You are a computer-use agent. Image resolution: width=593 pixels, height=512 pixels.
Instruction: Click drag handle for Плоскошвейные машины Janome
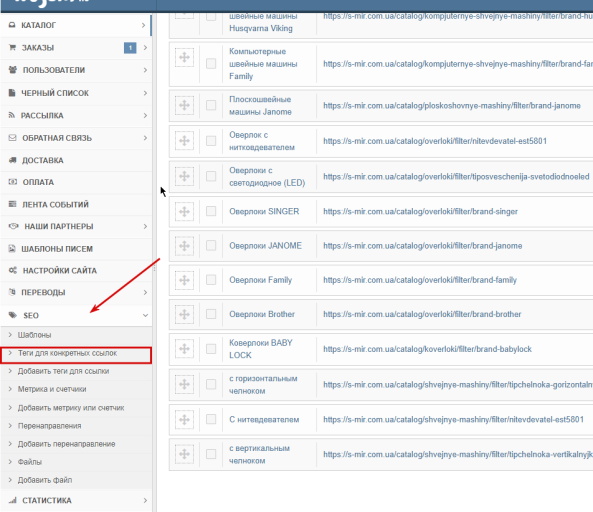tap(184, 105)
